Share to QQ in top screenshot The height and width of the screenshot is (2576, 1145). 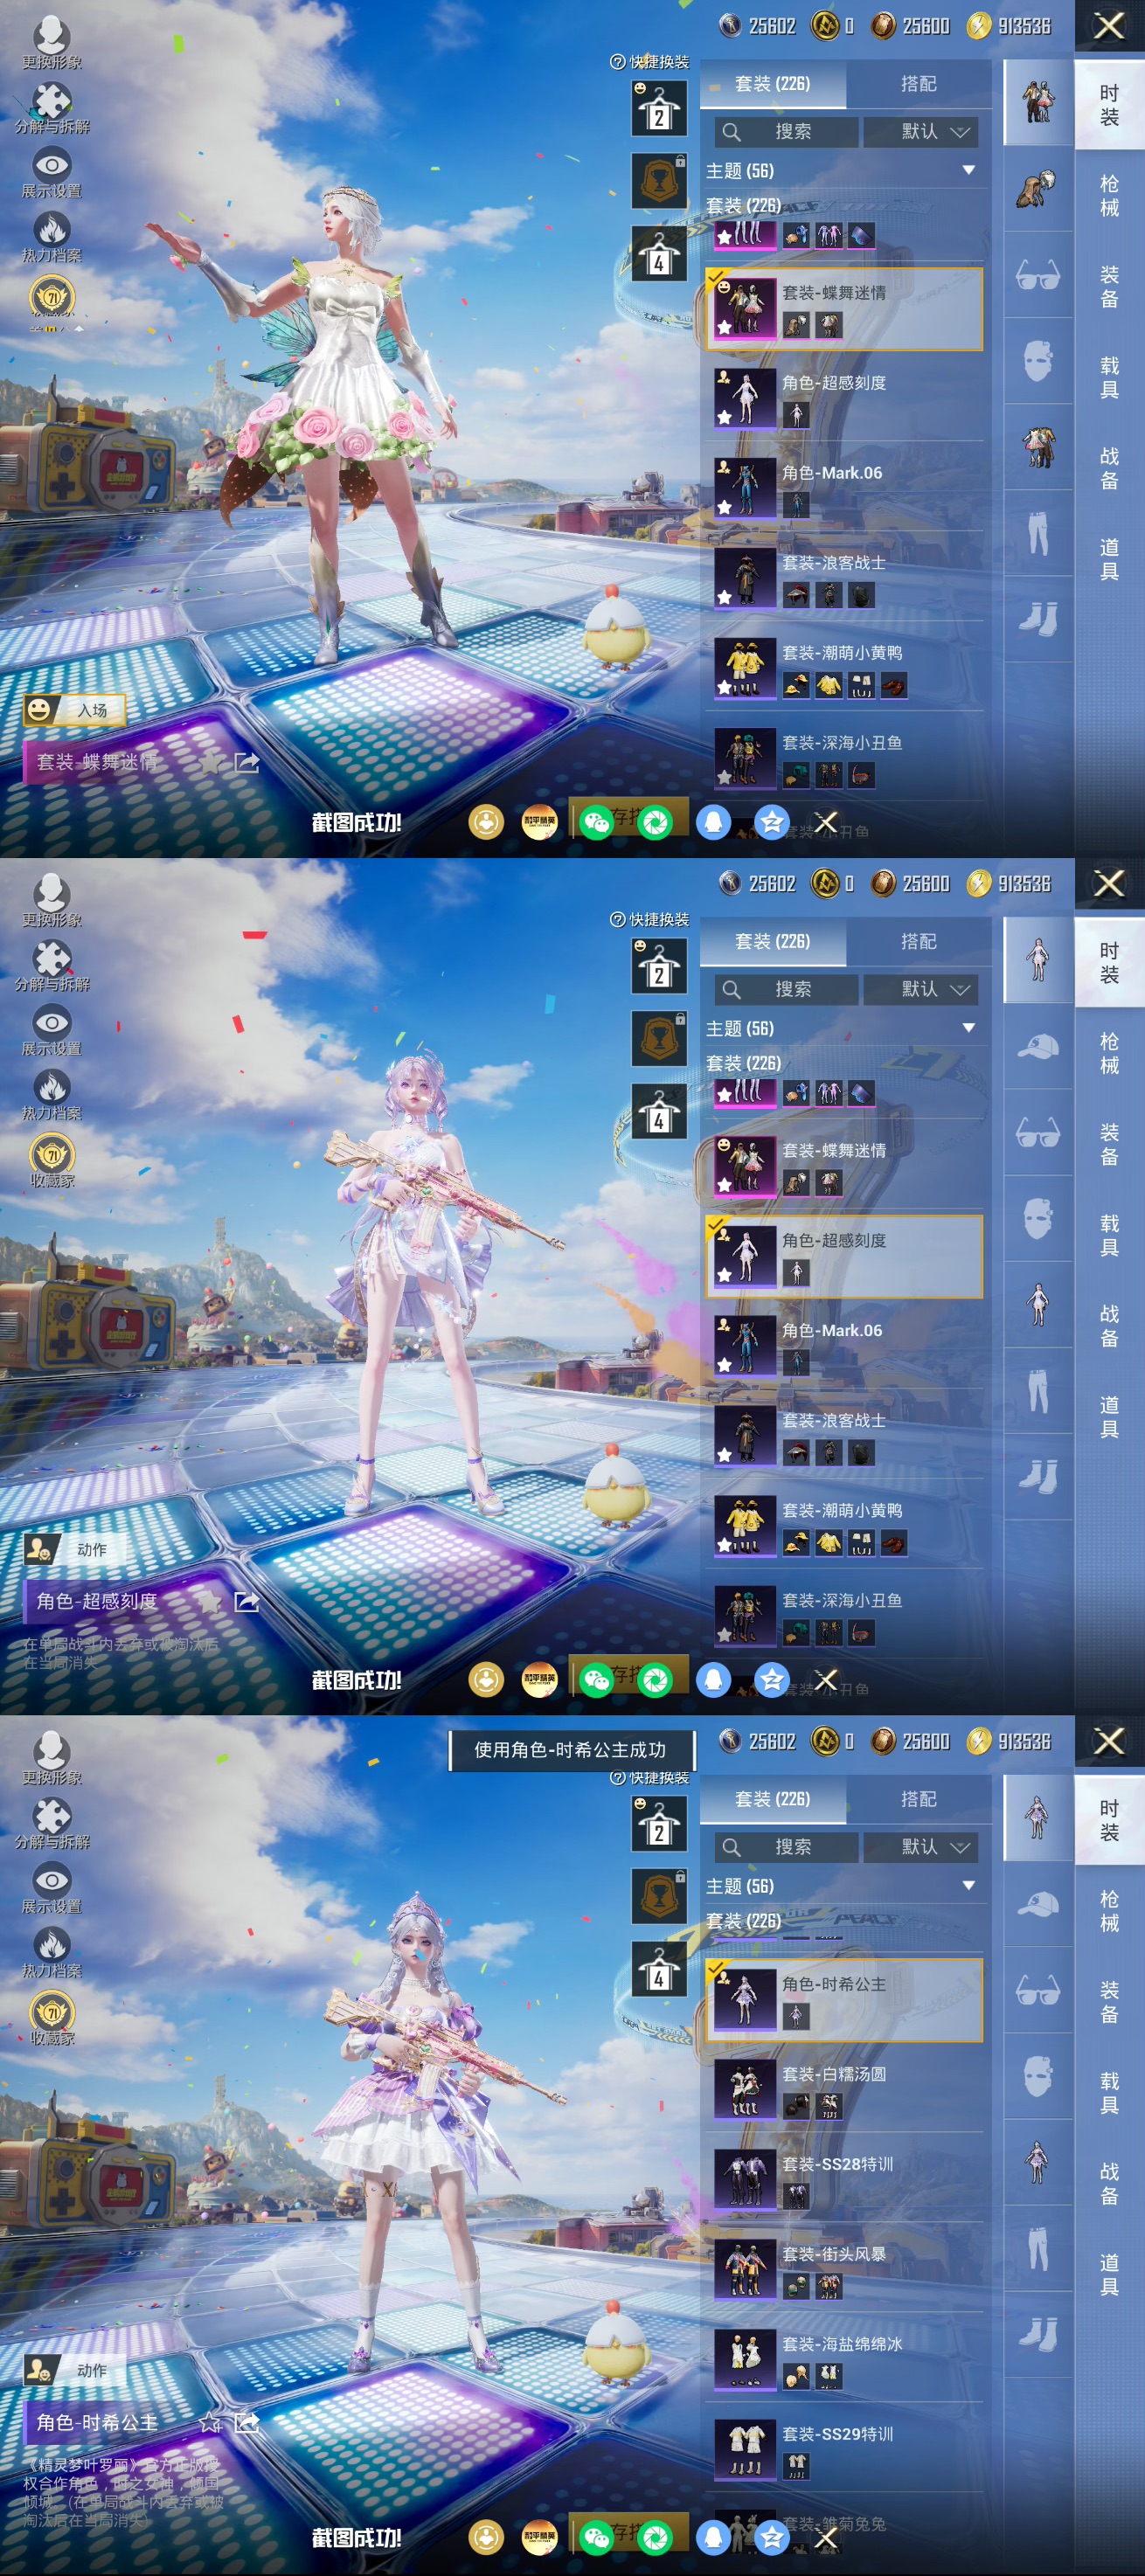click(713, 822)
